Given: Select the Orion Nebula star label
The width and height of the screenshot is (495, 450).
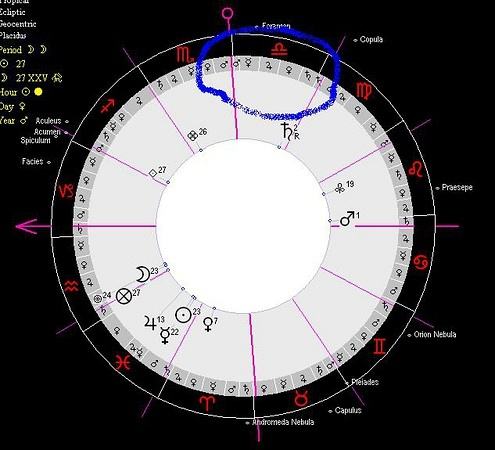Looking at the screenshot, I should coord(435,334).
